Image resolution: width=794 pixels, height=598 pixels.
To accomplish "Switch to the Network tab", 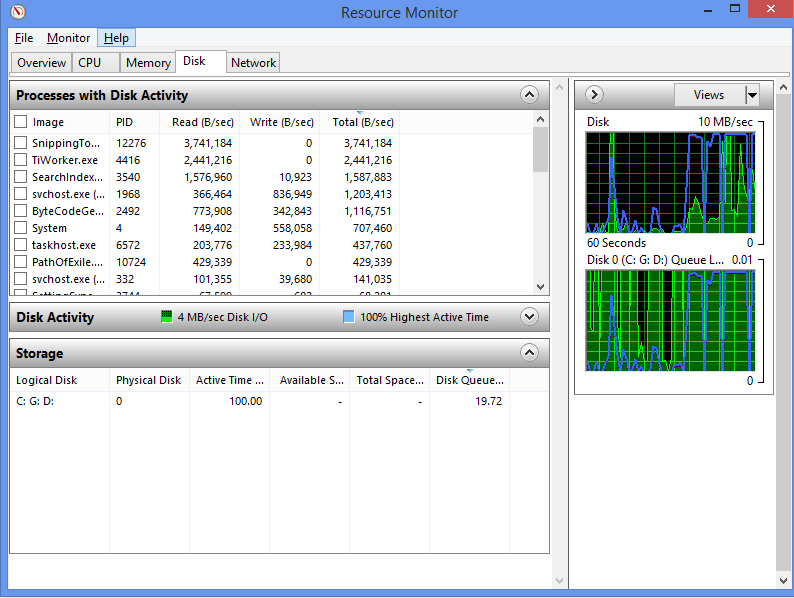I will click(253, 63).
